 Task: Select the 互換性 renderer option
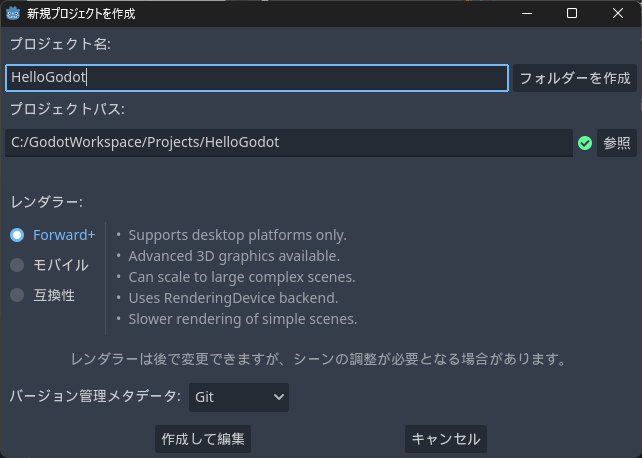[x=43, y=295]
